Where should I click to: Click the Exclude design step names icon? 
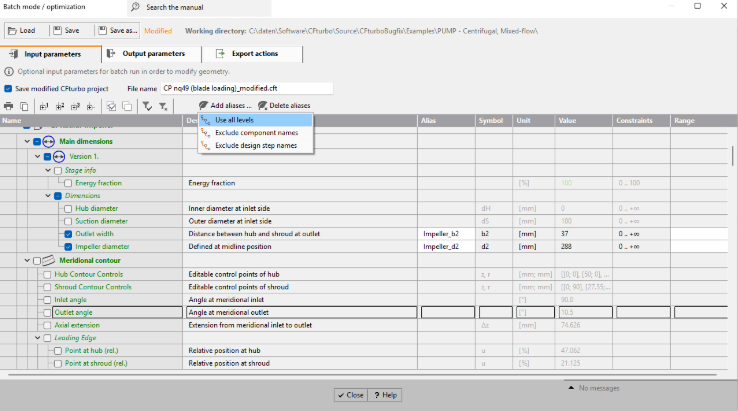pyautogui.click(x=205, y=145)
